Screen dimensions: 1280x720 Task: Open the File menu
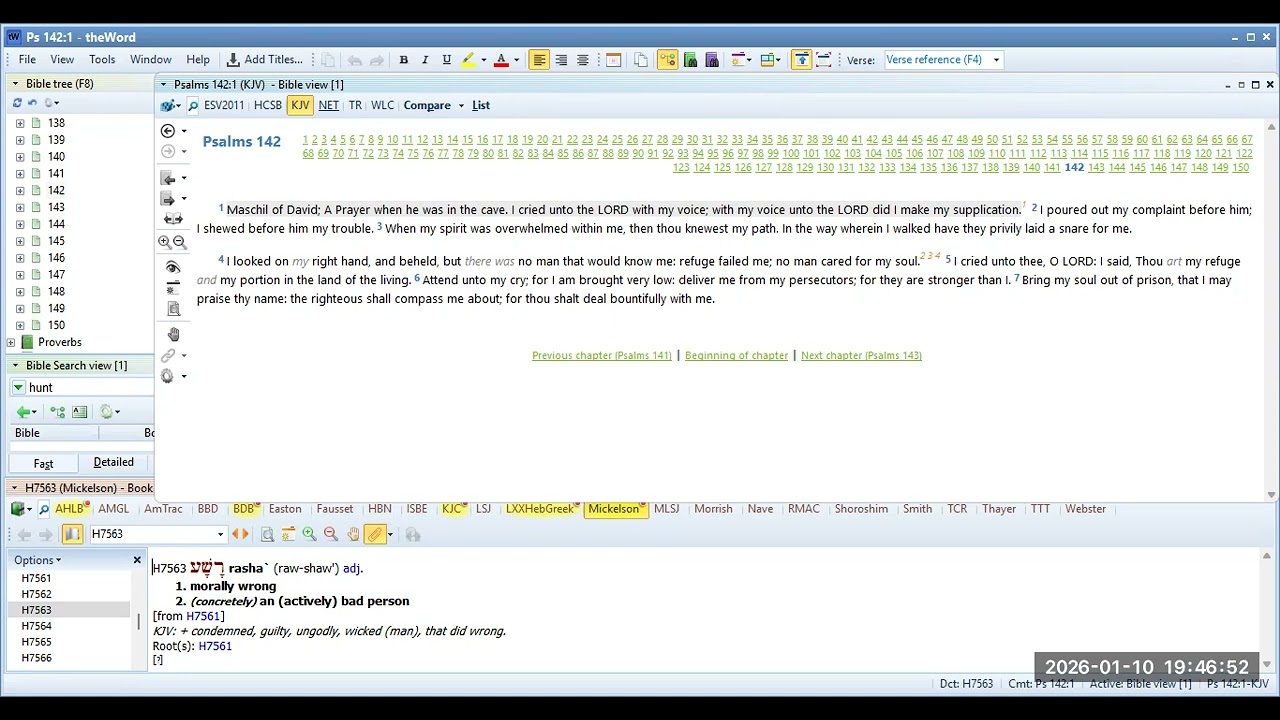tap(27, 60)
